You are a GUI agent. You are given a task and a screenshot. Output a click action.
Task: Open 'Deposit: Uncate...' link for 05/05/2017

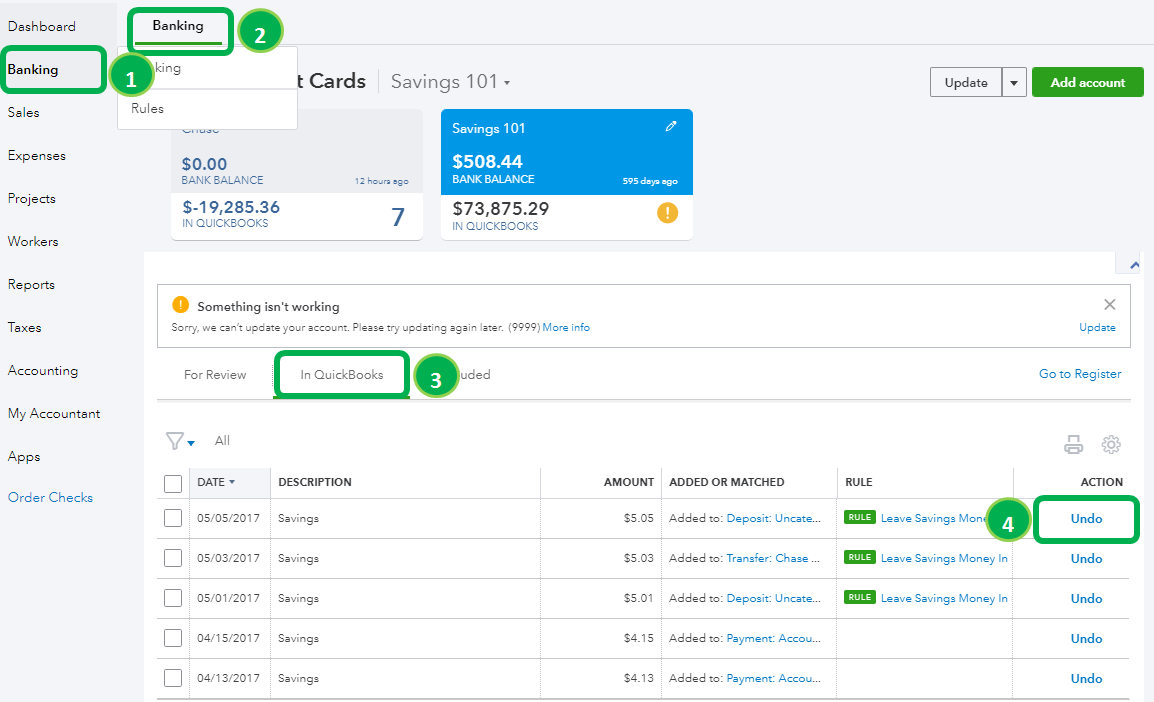coord(774,518)
